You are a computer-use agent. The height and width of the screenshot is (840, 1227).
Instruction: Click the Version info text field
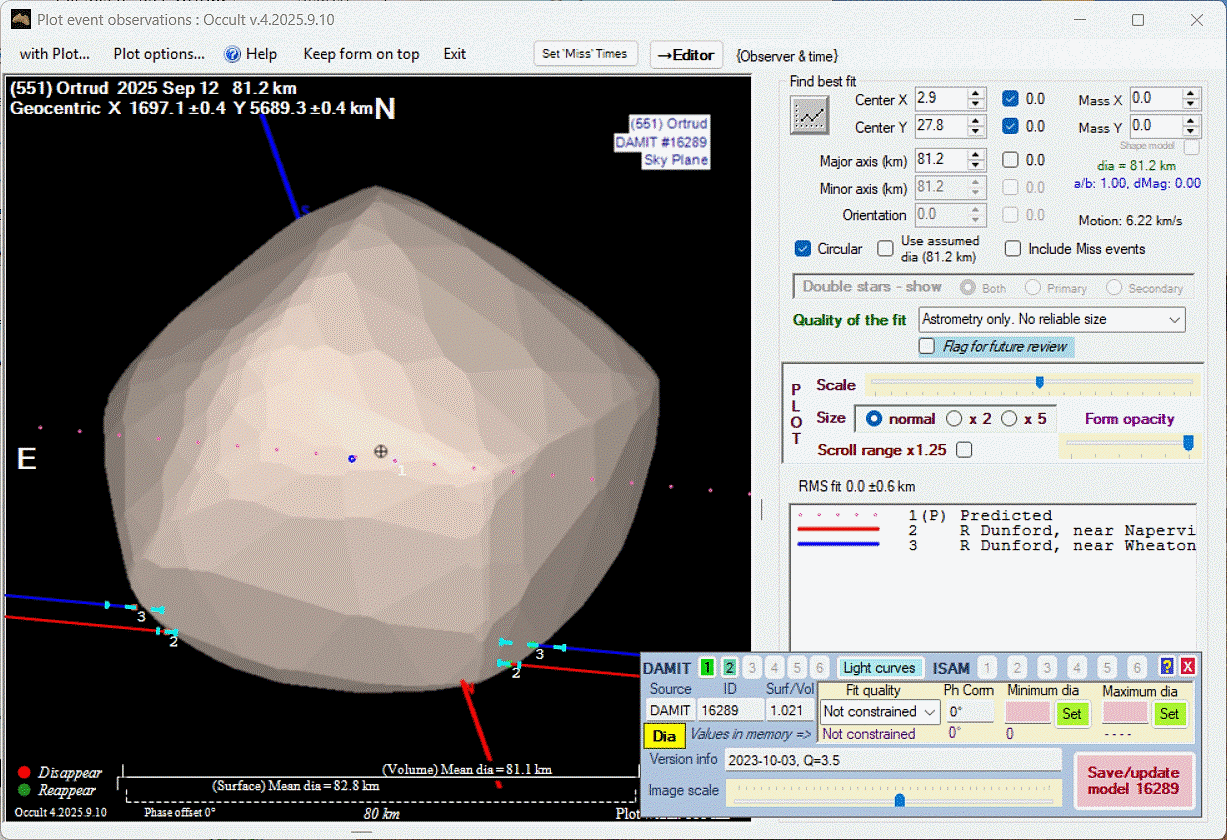(x=893, y=760)
